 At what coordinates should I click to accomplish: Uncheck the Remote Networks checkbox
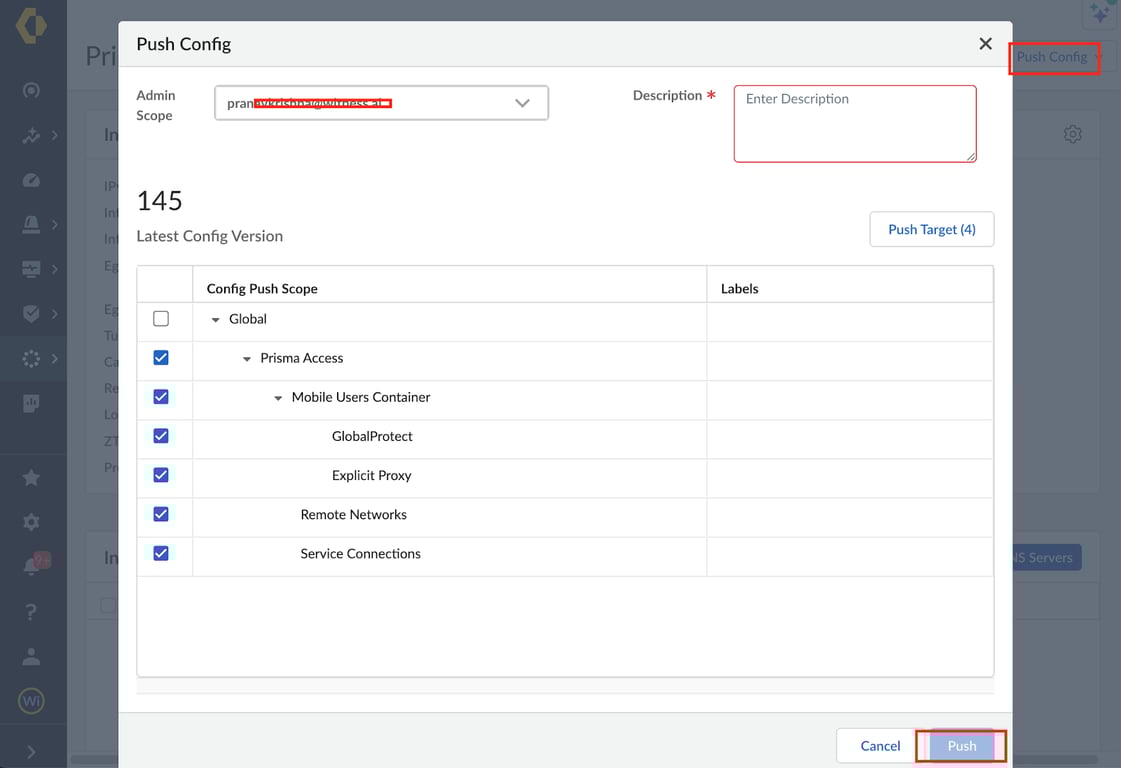tap(161, 514)
